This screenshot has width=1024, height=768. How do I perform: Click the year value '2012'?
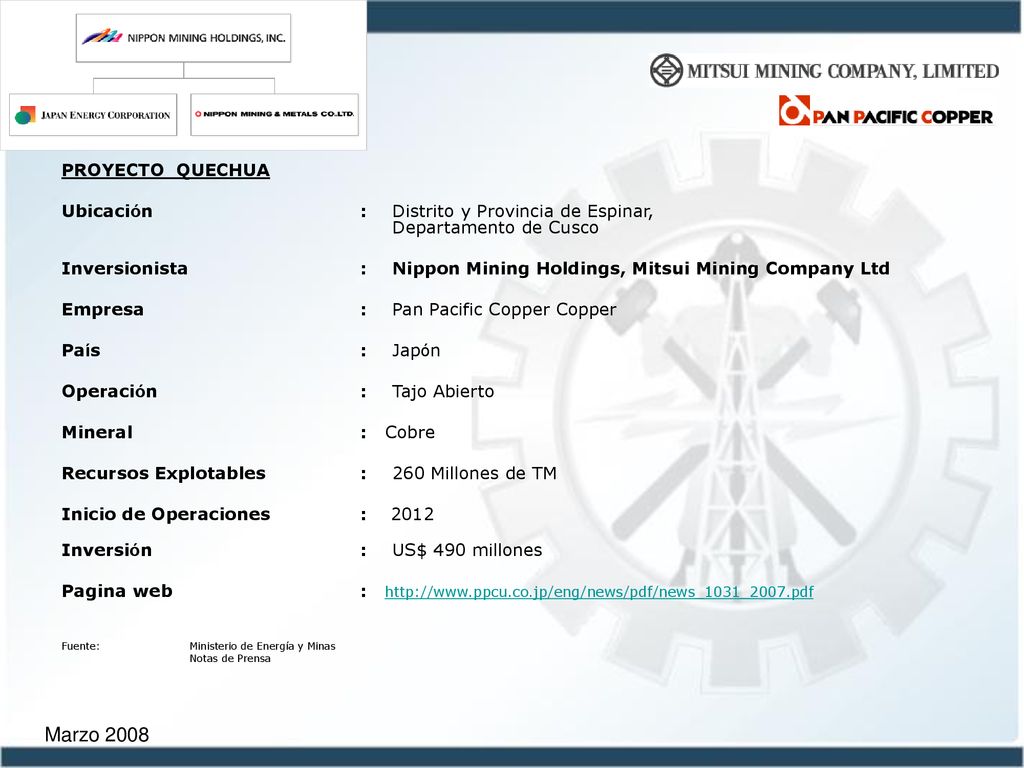(x=413, y=514)
